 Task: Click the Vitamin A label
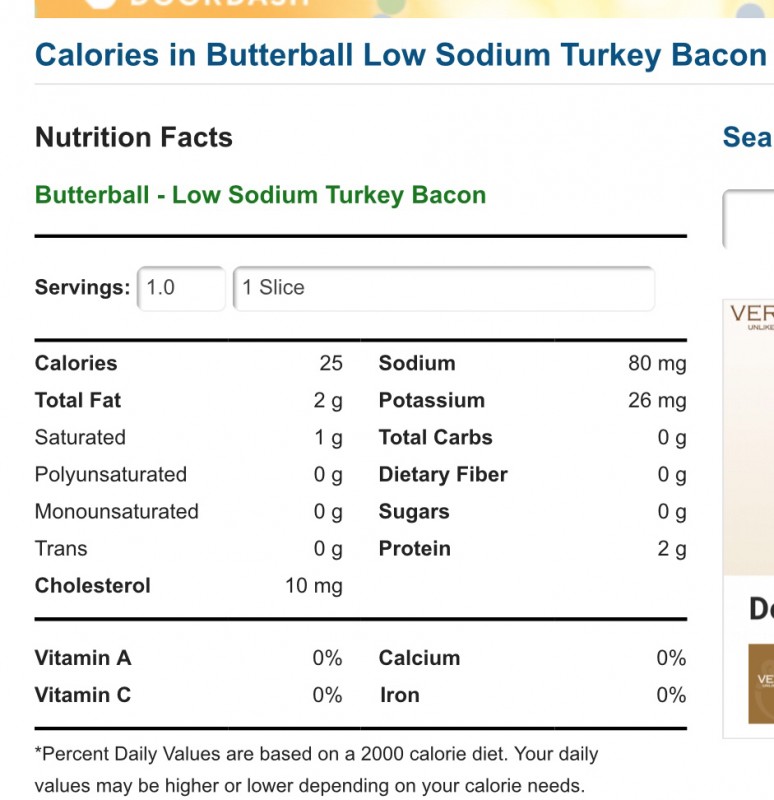83,658
